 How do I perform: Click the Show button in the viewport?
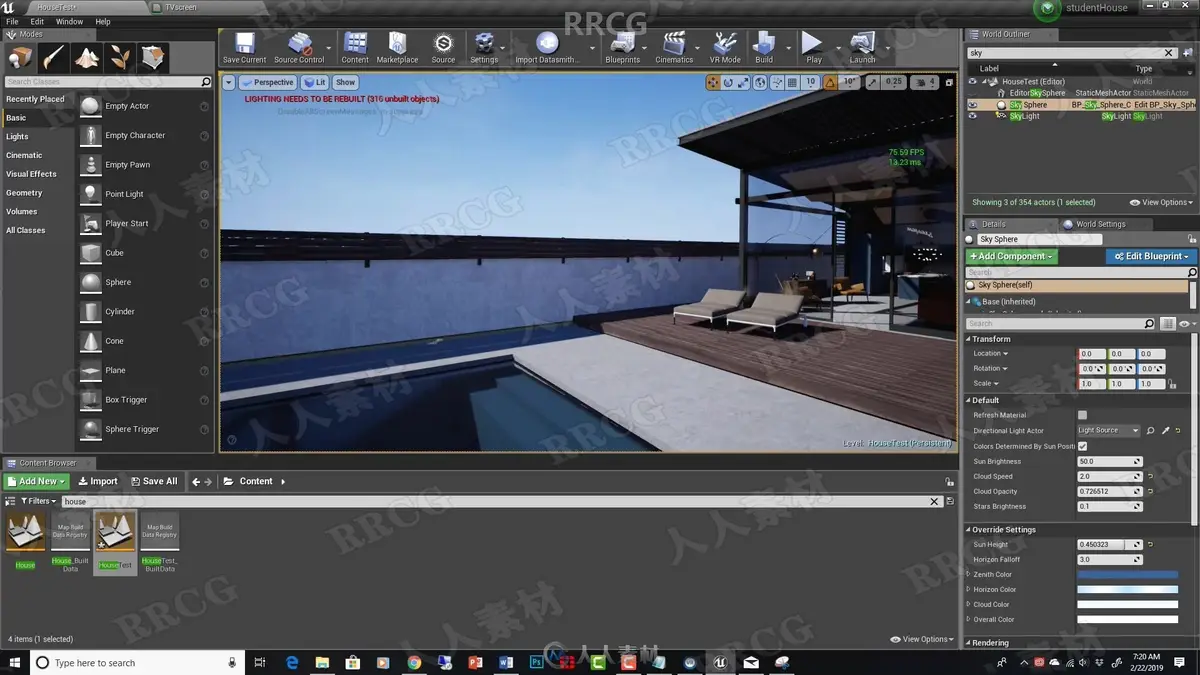click(345, 82)
